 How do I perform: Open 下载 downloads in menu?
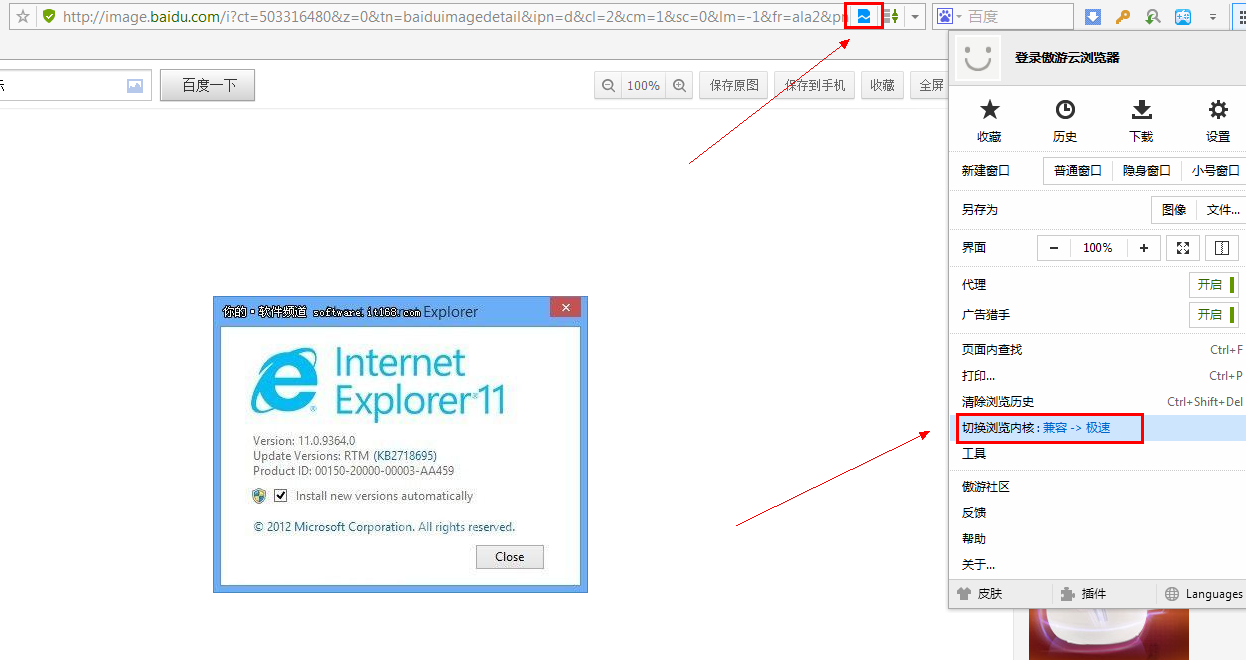click(x=1141, y=121)
